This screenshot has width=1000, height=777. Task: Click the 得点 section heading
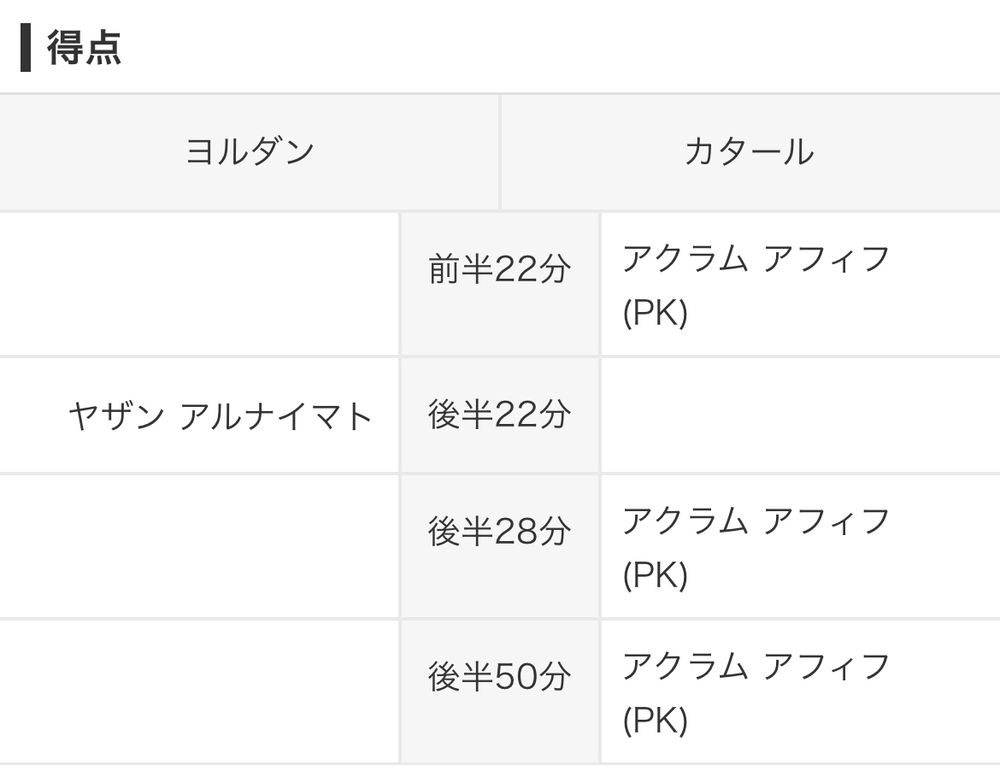[x=84, y=47]
